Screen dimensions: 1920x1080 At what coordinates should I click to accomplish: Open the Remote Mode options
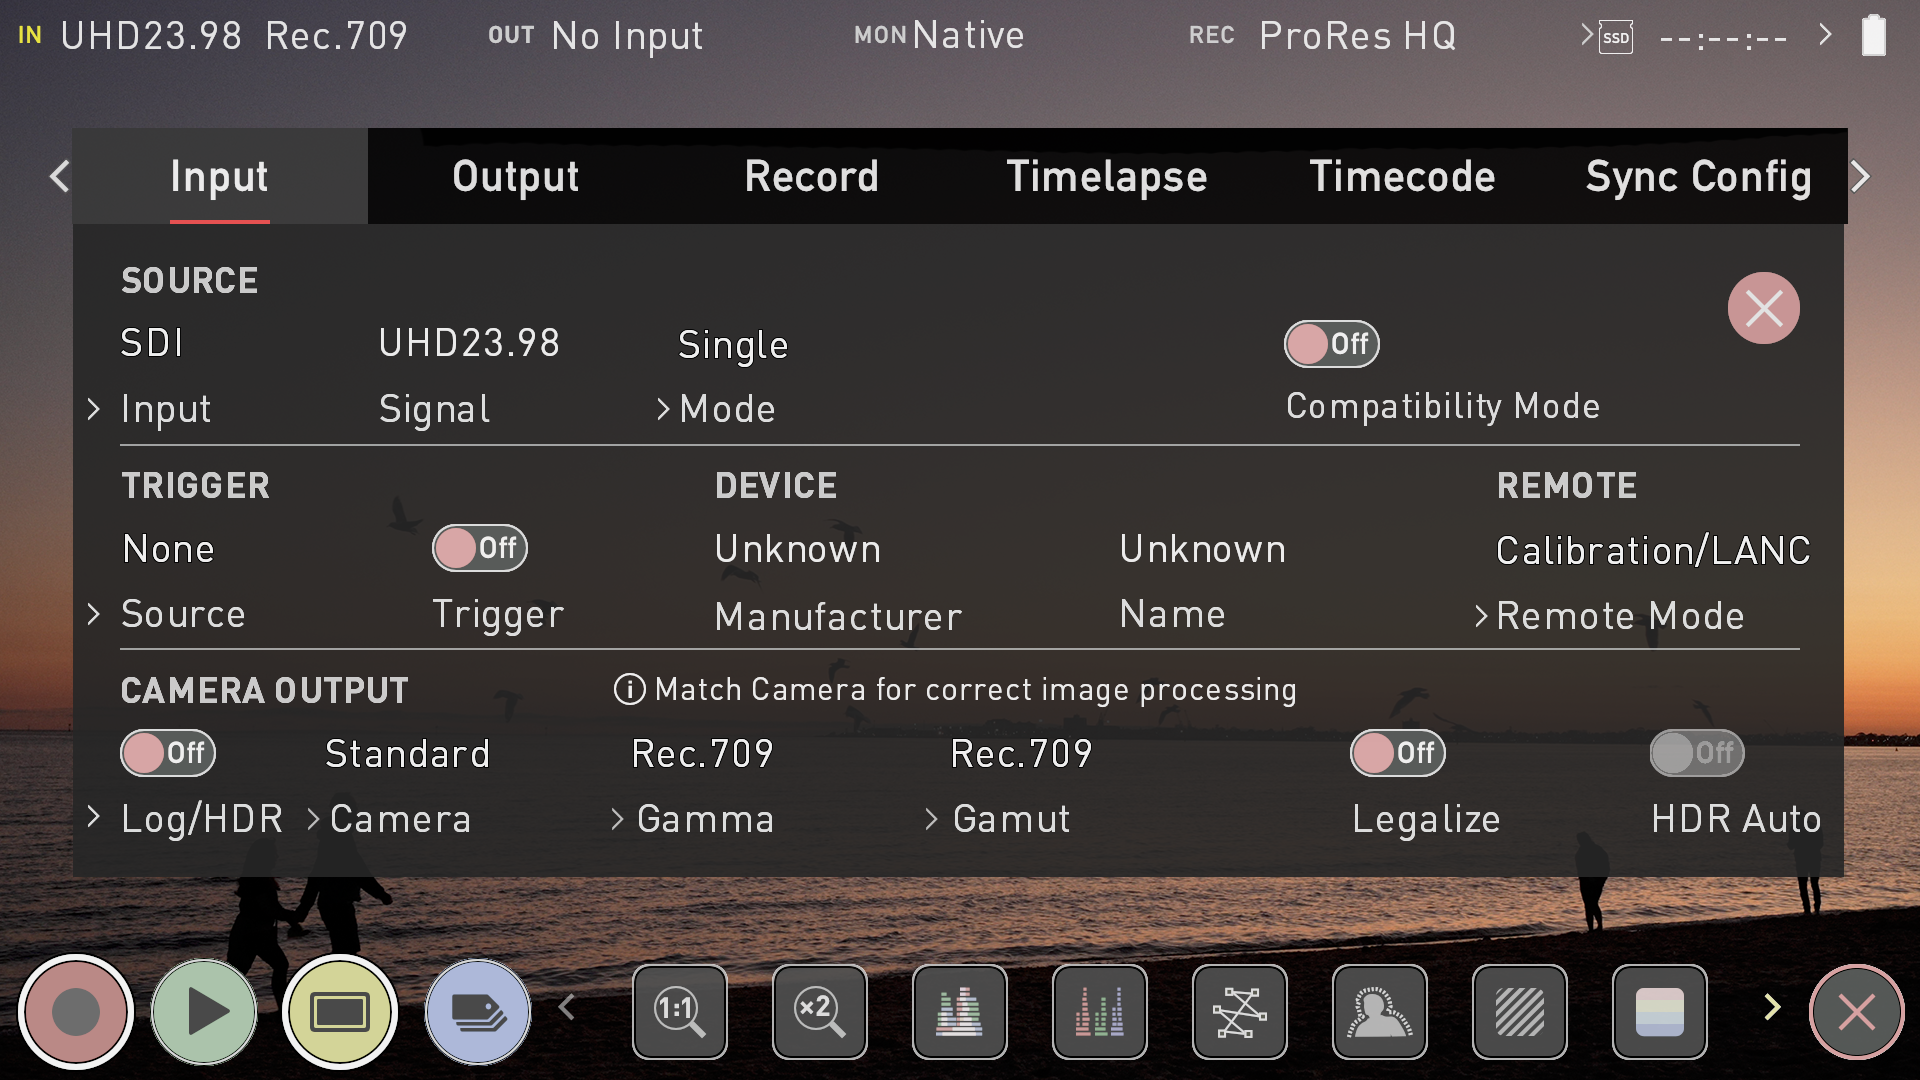[1618, 616]
